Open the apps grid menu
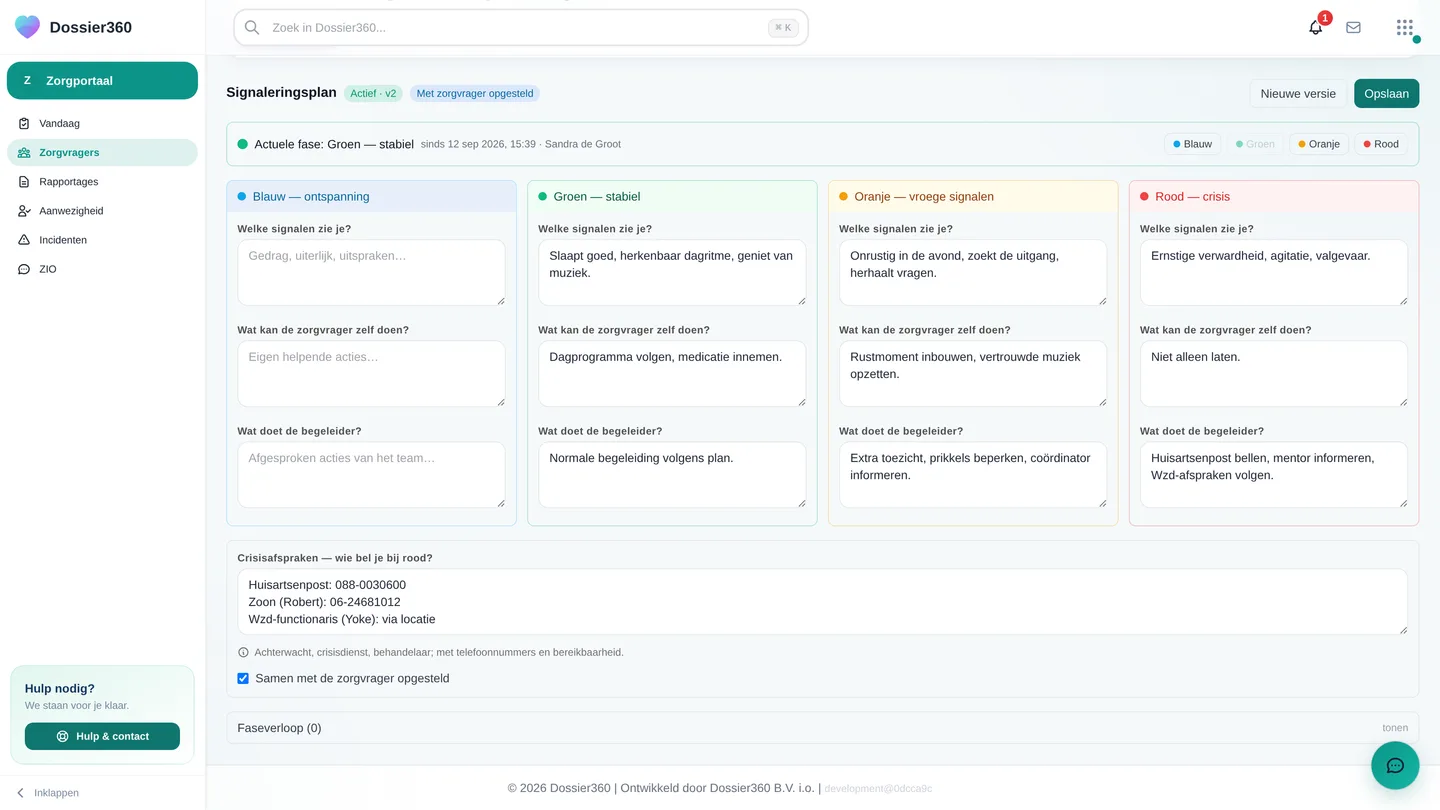 [1405, 28]
